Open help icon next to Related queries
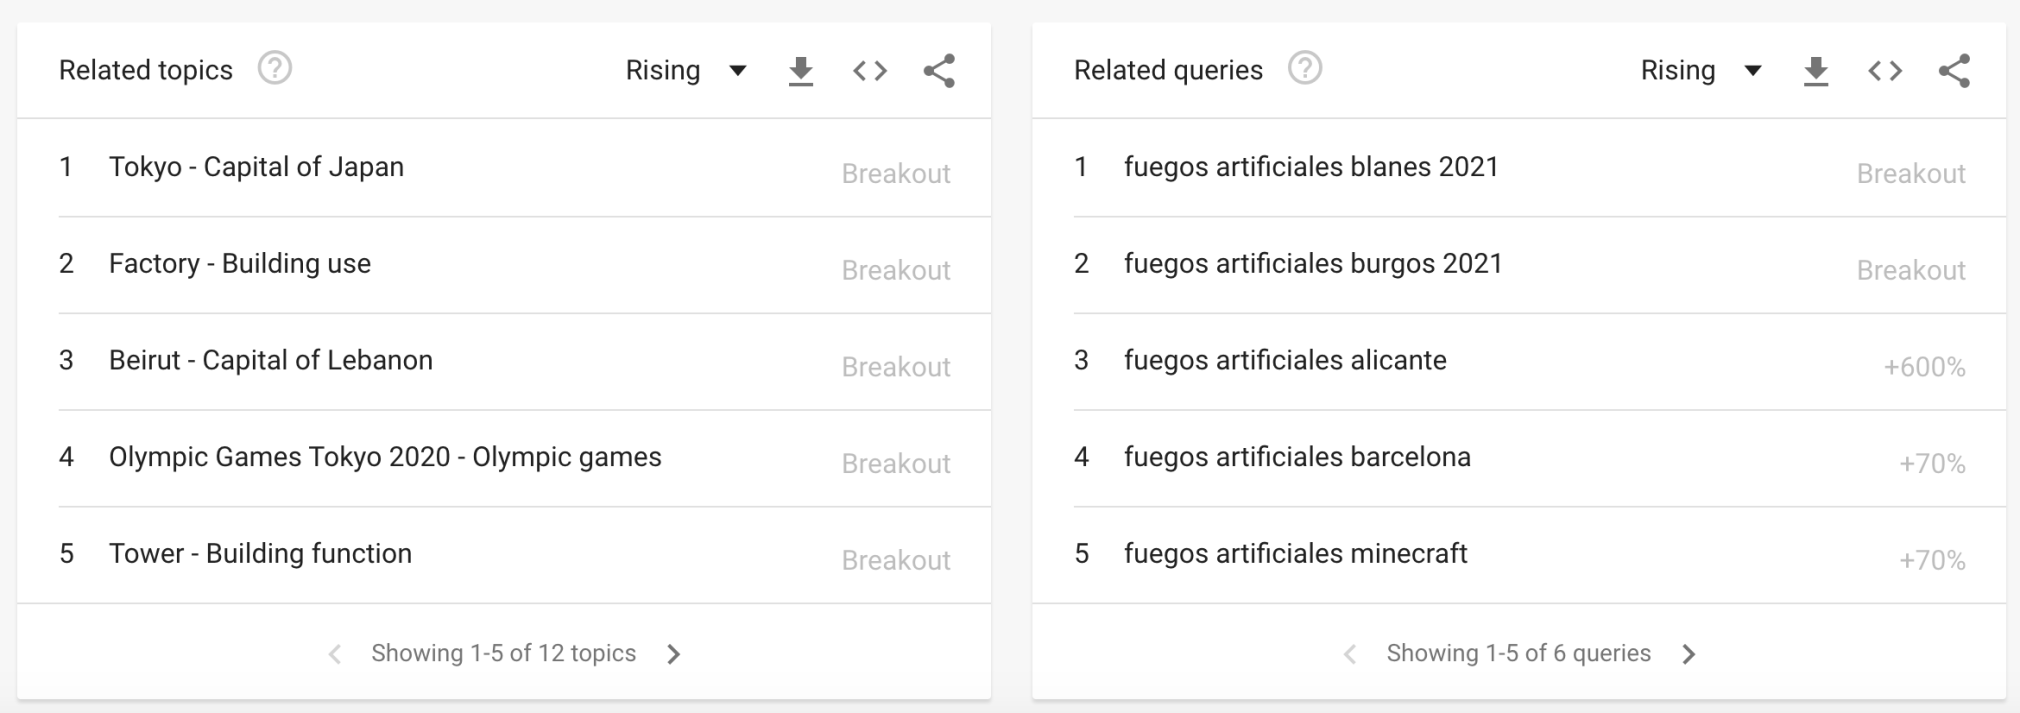The image size is (2020, 713). (1305, 69)
